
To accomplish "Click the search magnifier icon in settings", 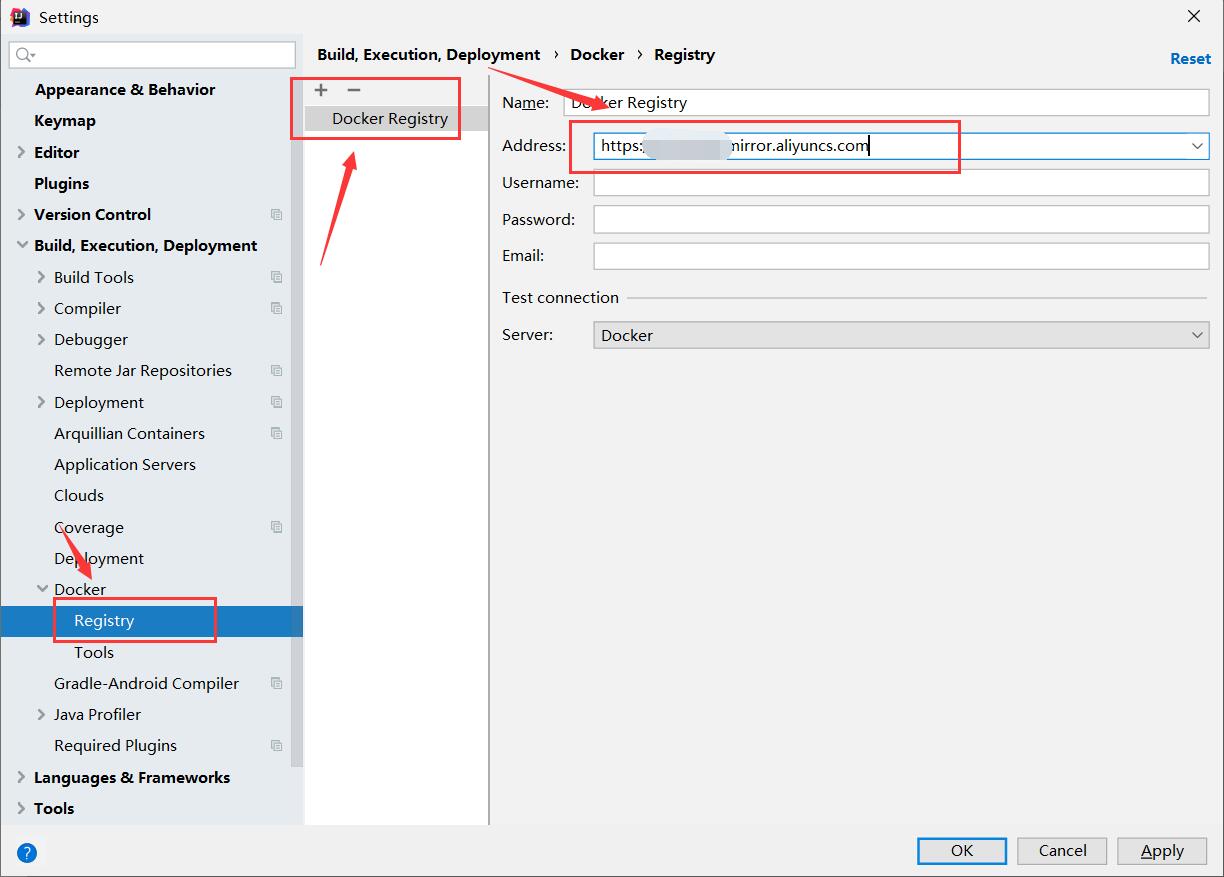I will (25, 55).
